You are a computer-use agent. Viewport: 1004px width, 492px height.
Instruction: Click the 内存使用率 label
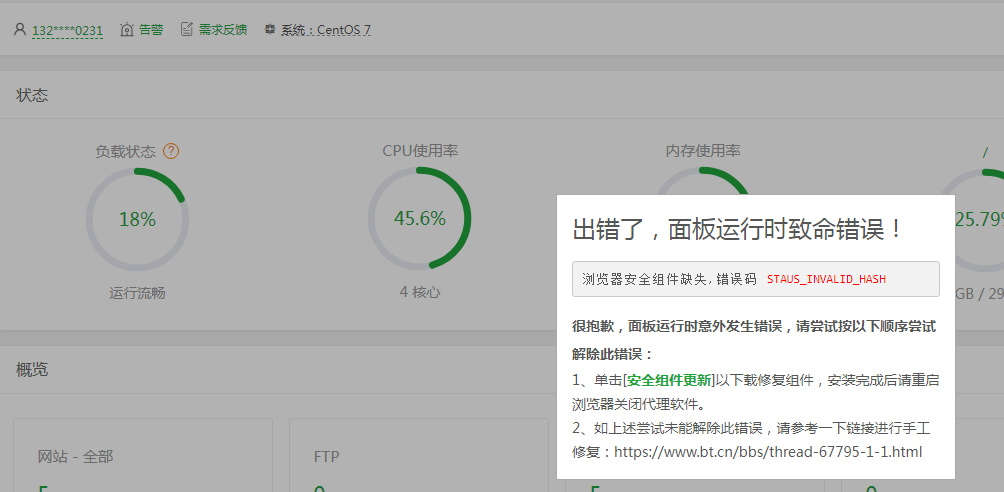pos(703,151)
